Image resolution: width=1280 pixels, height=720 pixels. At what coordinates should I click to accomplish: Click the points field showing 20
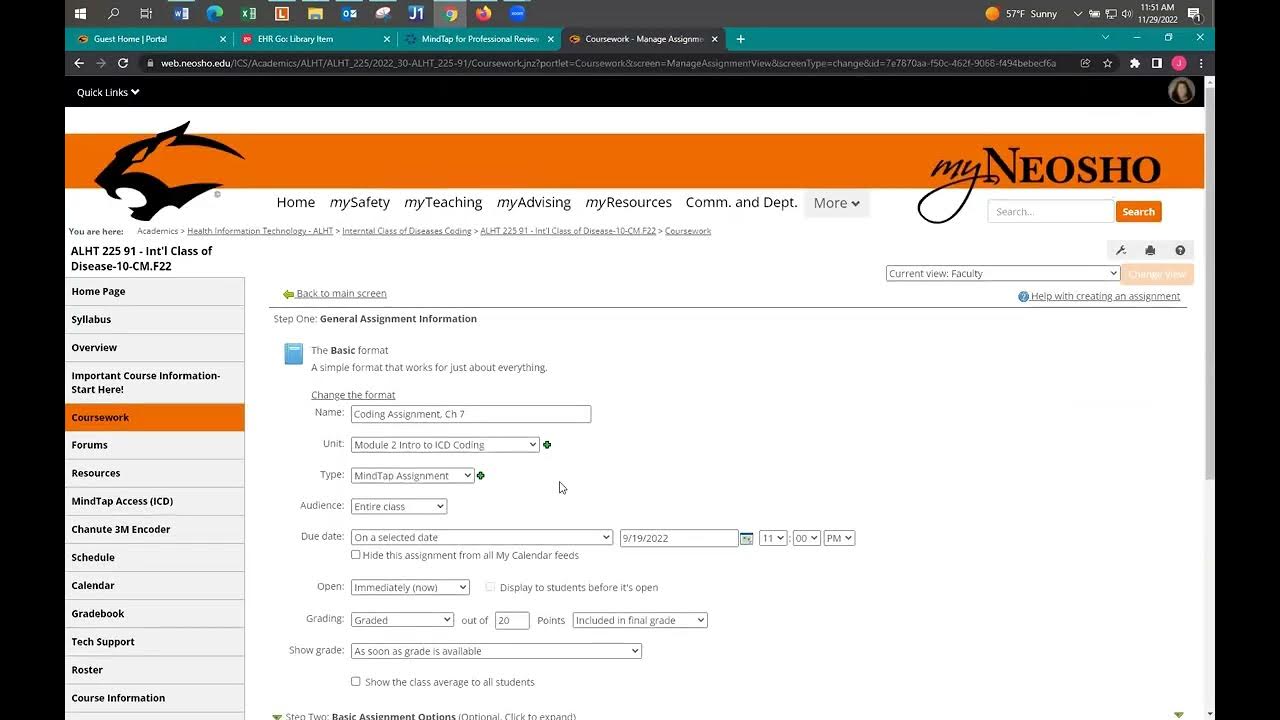tap(512, 620)
